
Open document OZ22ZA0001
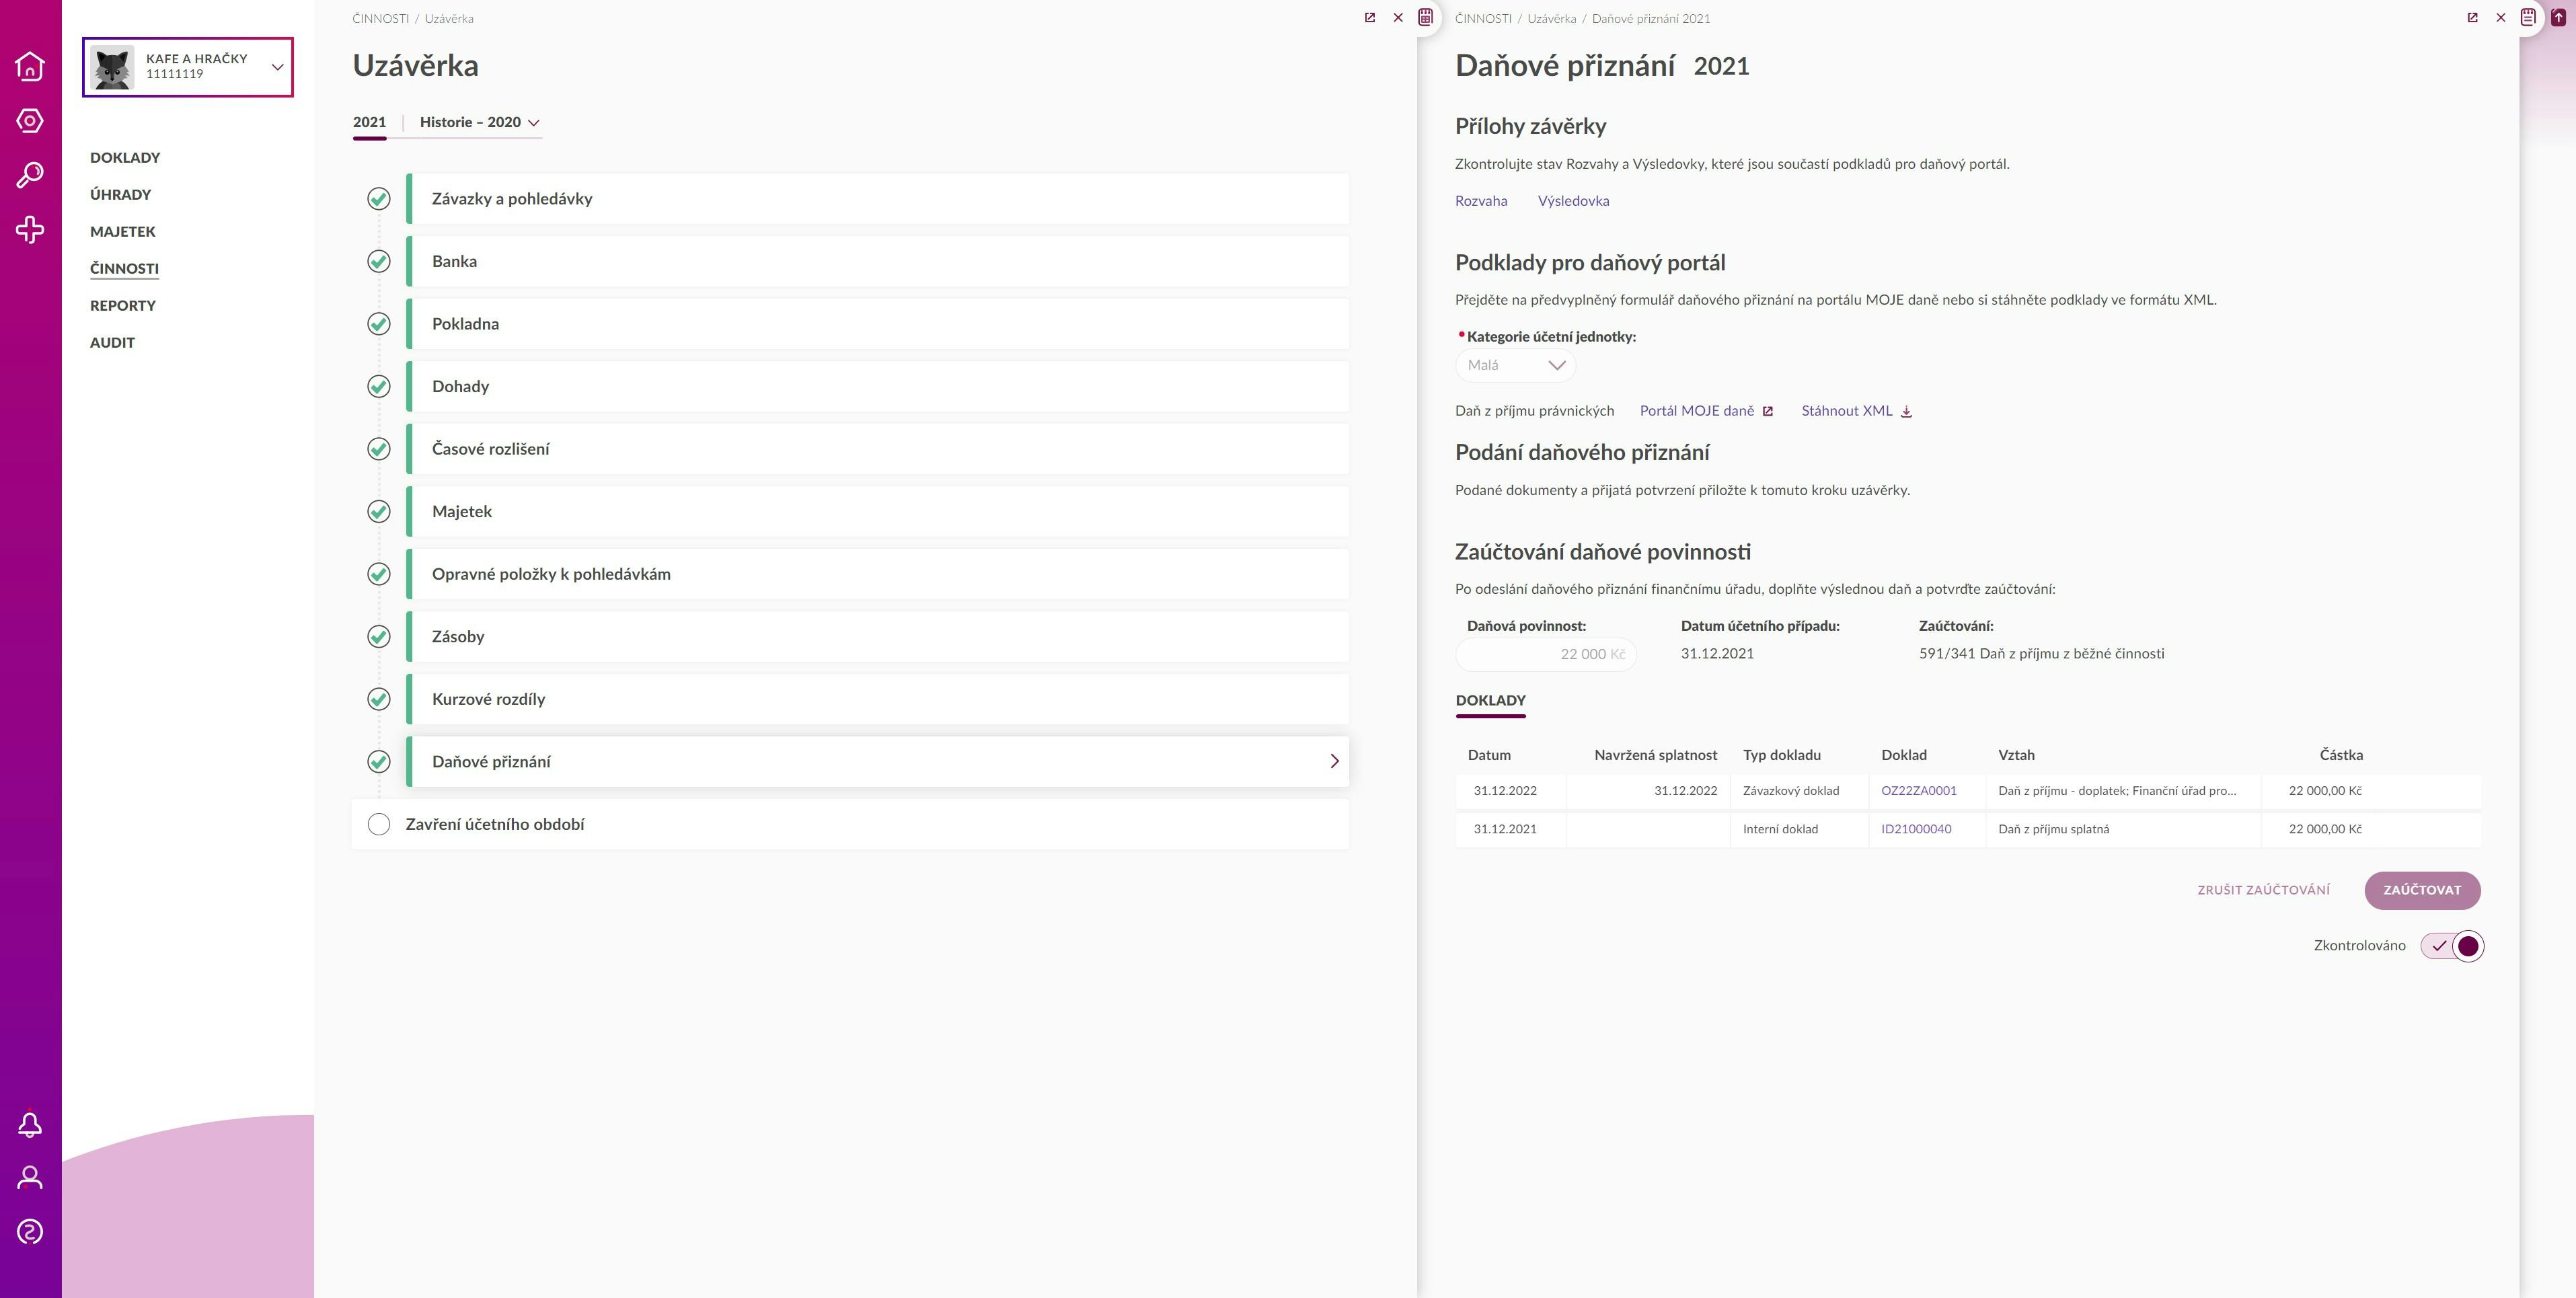[x=1918, y=791]
